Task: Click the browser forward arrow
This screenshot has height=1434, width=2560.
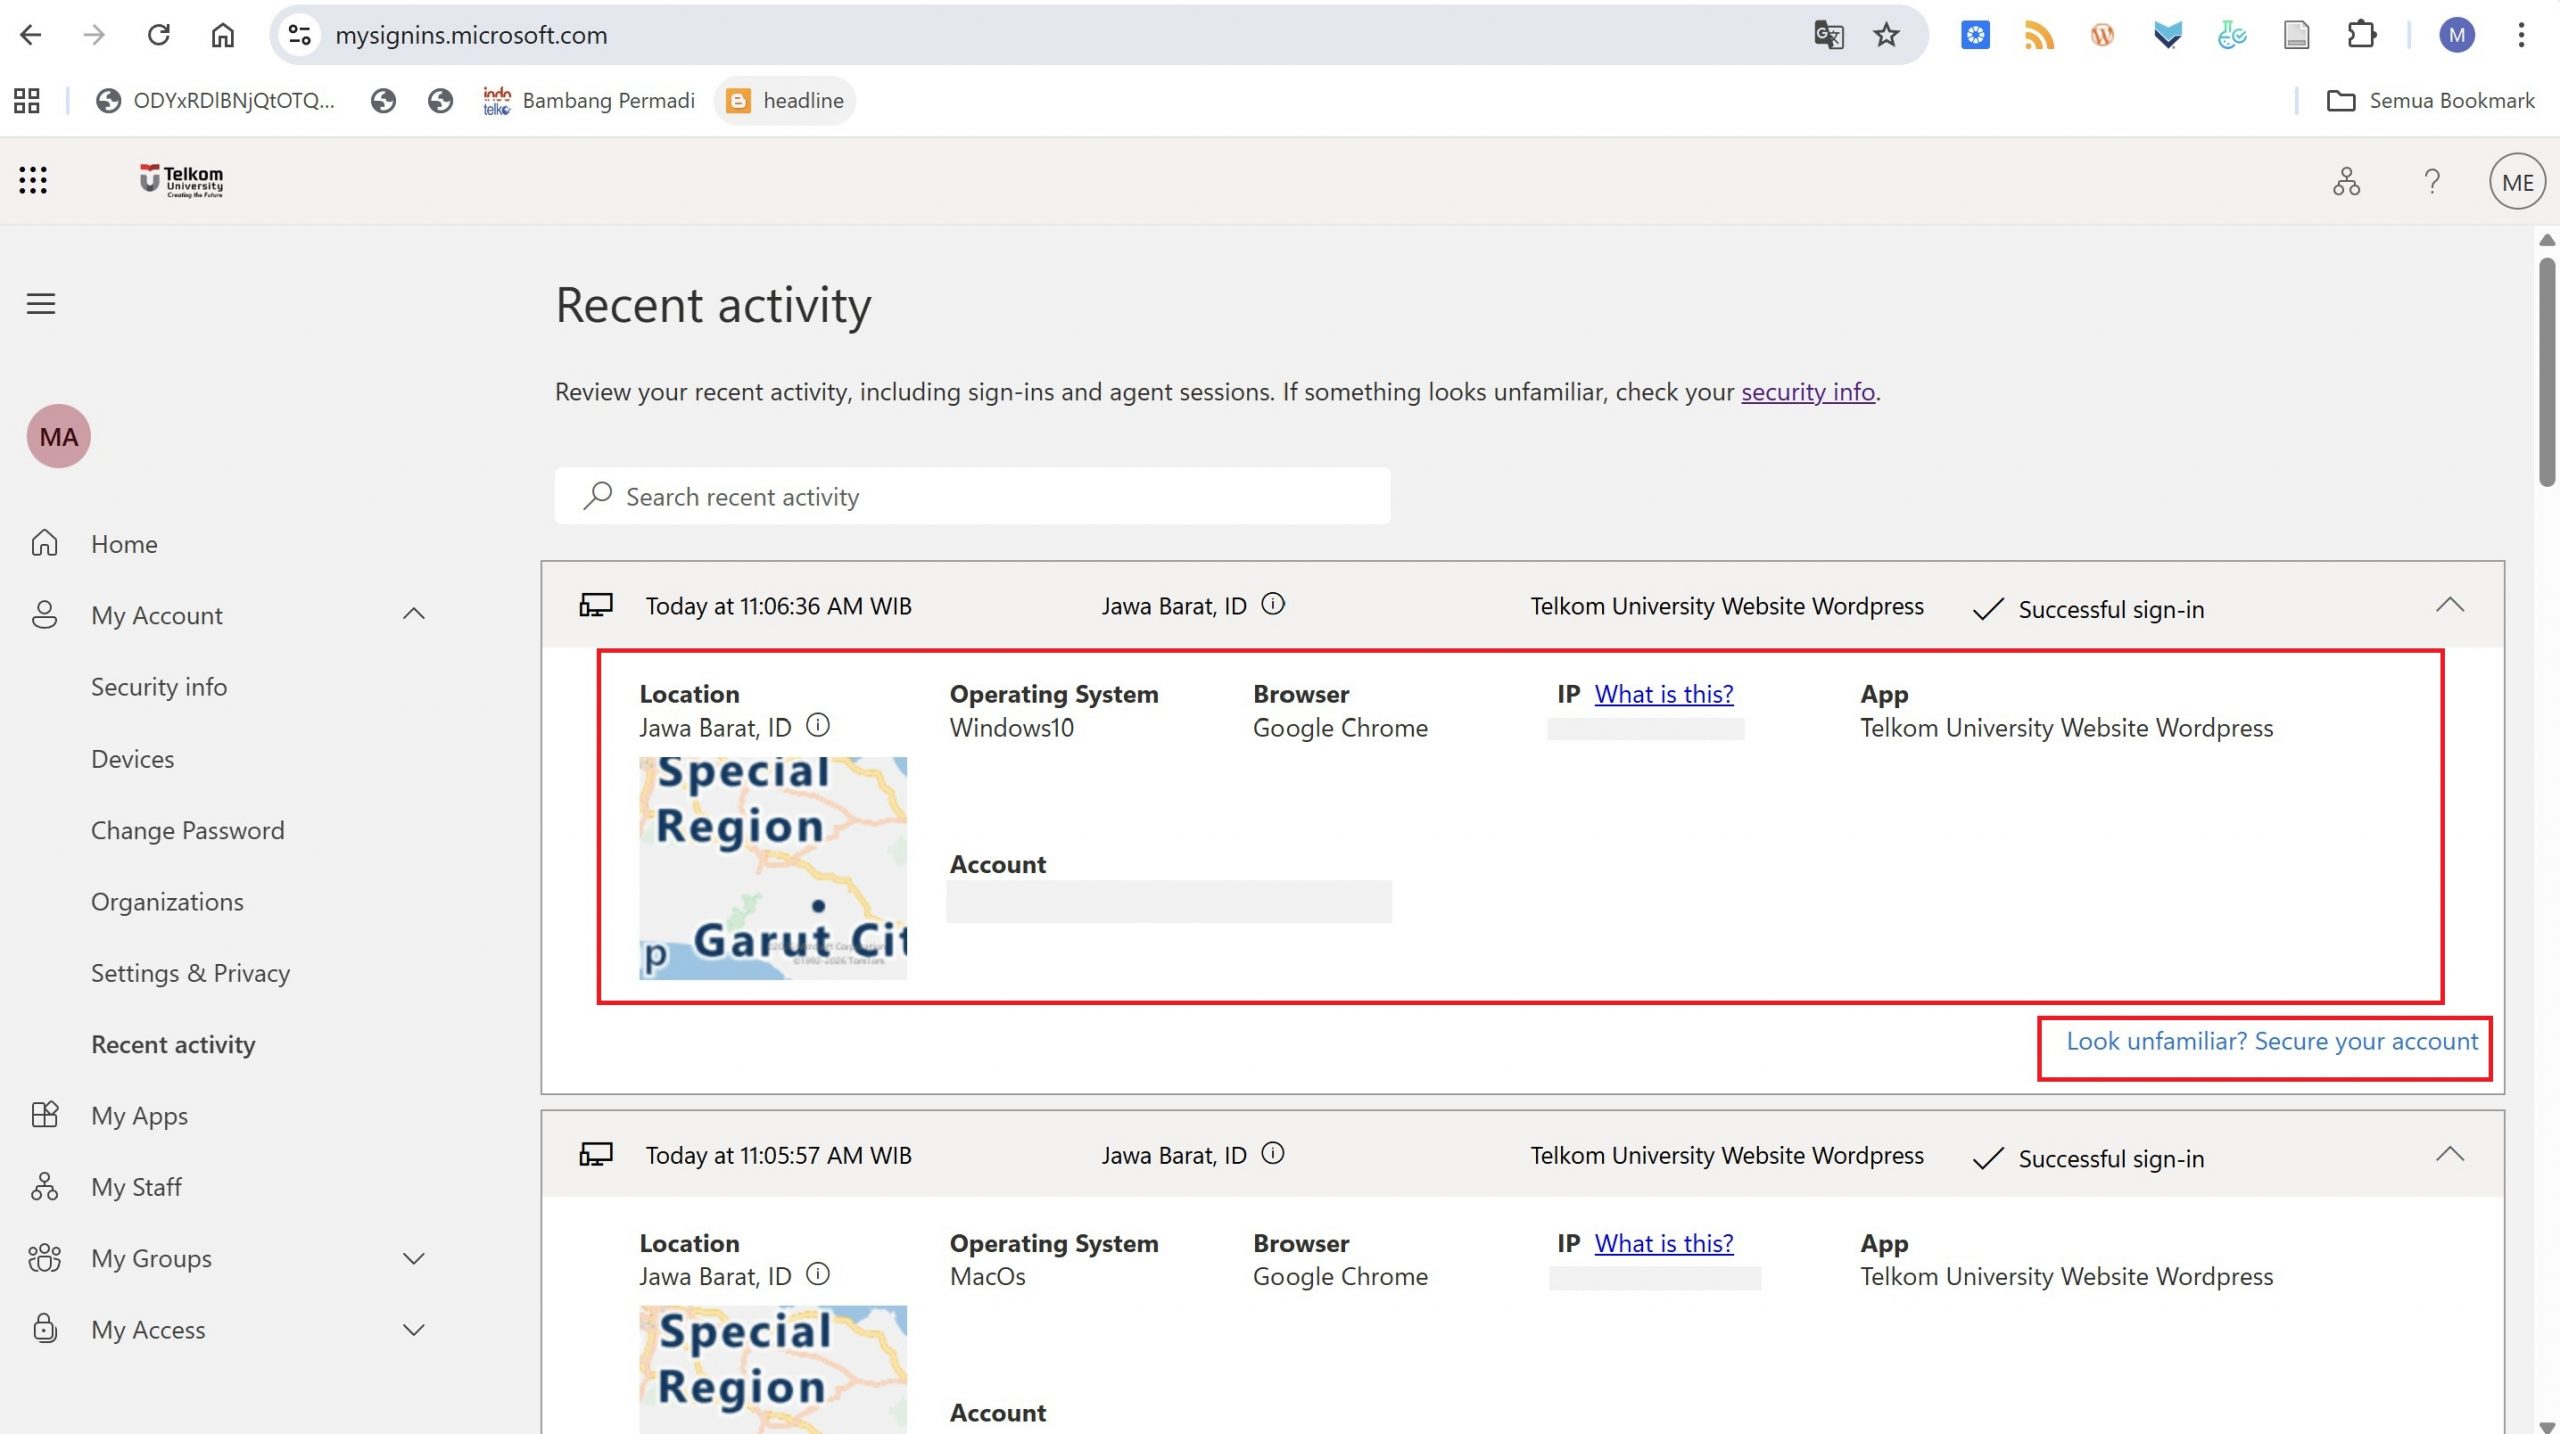Action: (94, 35)
